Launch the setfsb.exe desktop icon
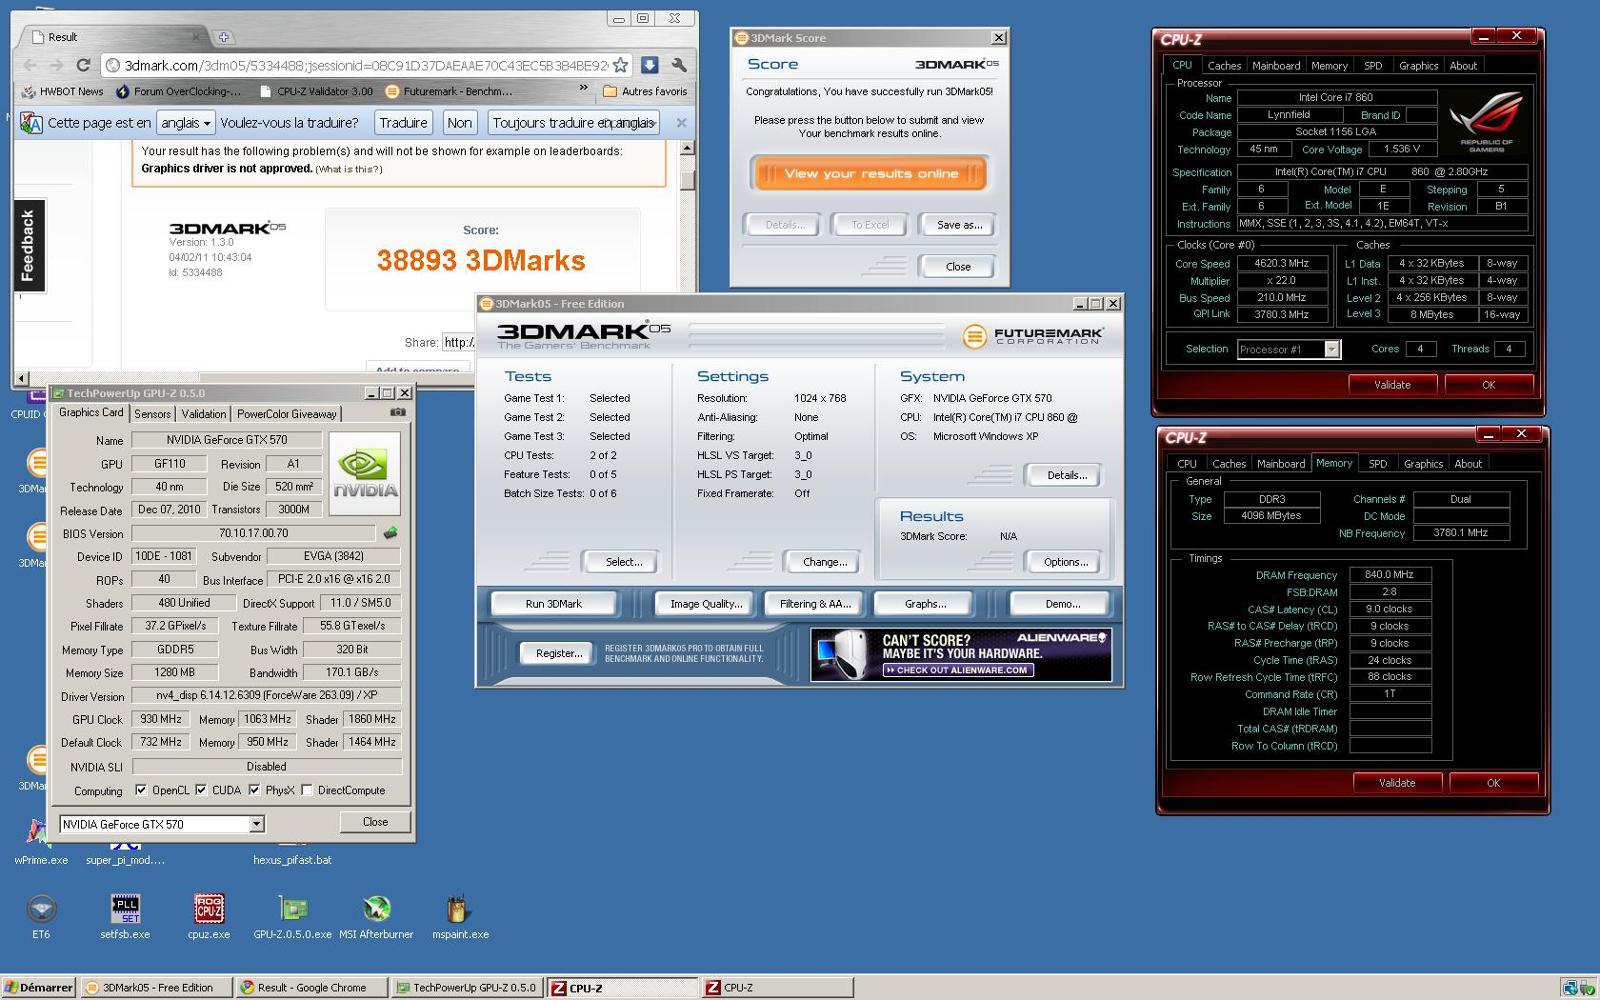1600x1000 pixels. pos(125,915)
